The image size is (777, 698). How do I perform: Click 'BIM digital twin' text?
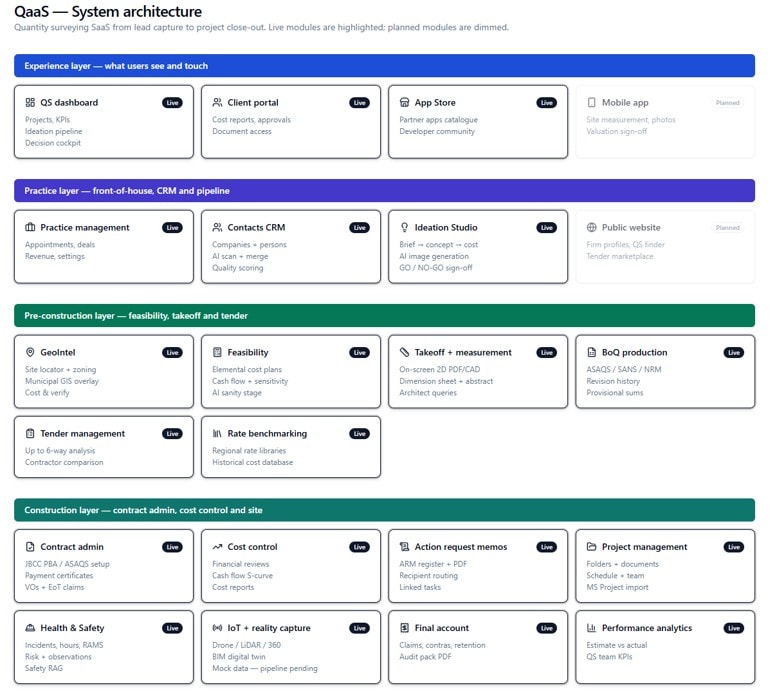(238, 657)
